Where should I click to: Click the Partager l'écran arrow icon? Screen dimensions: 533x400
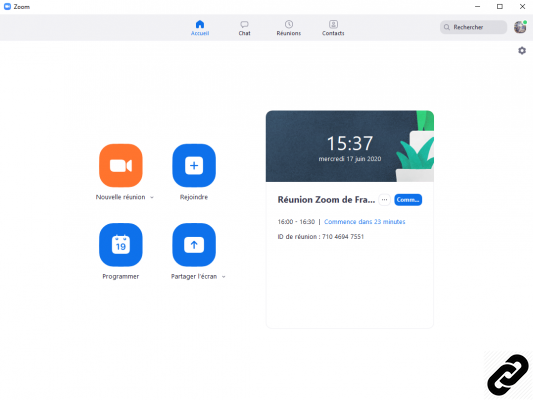(194, 245)
